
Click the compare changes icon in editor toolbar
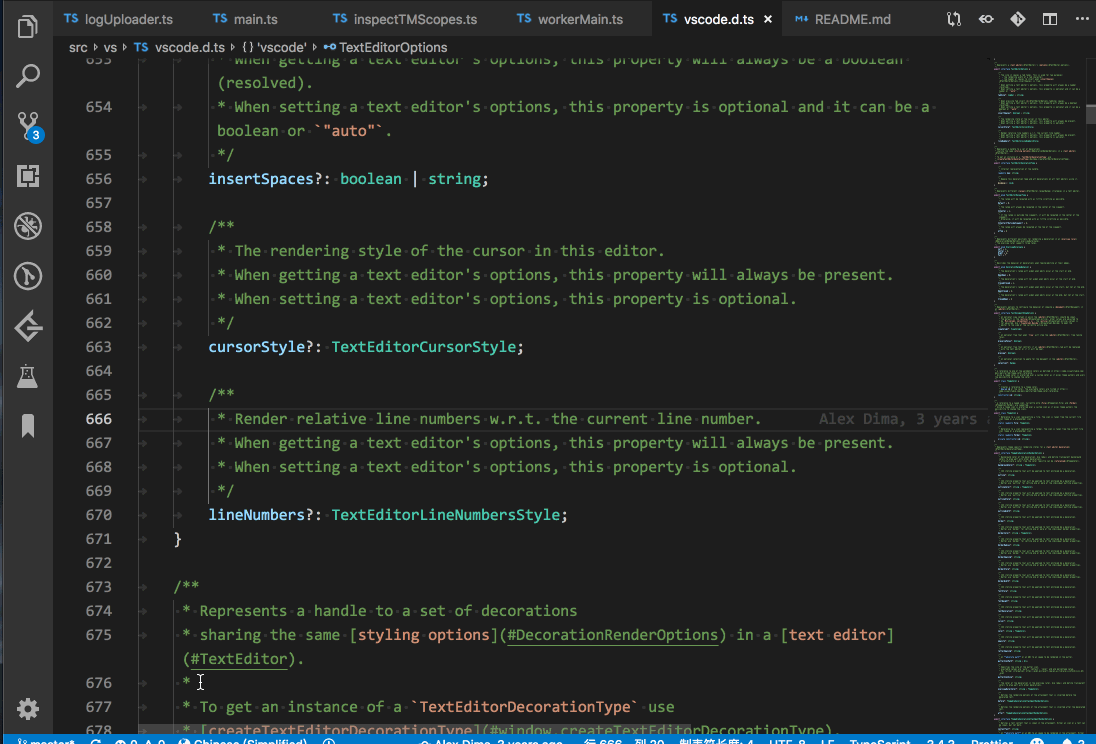pyautogui.click(x=953, y=19)
